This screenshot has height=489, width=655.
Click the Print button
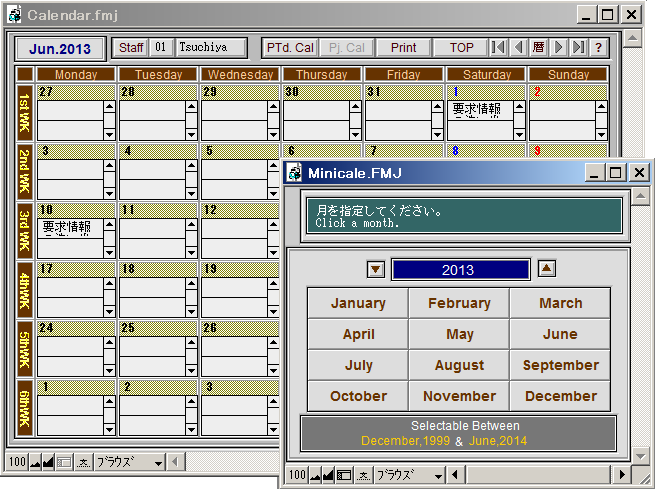pos(403,47)
